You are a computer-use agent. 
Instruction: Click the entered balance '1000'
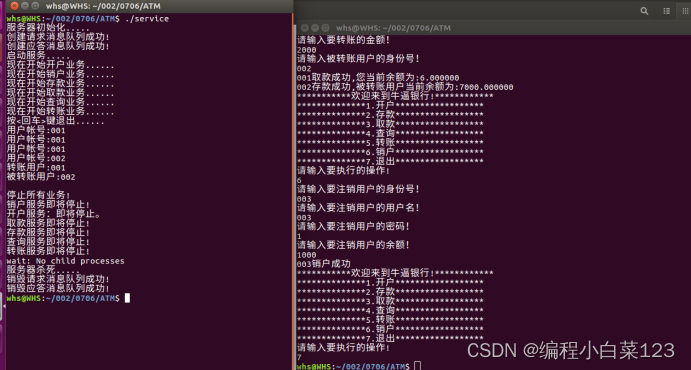point(307,255)
